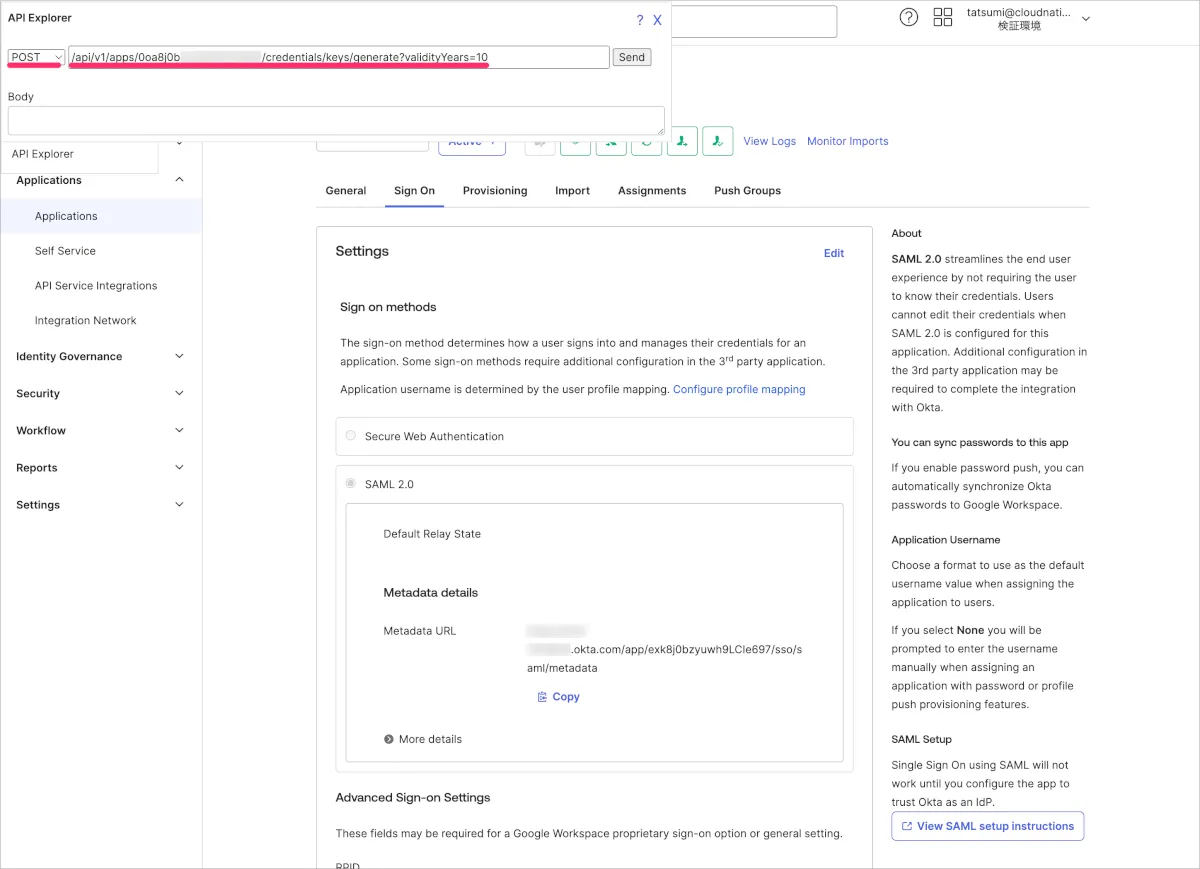Screen dimensions: 1200x869
Task: Expand the Identity Governance sidebar section
Action: point(100,356)
